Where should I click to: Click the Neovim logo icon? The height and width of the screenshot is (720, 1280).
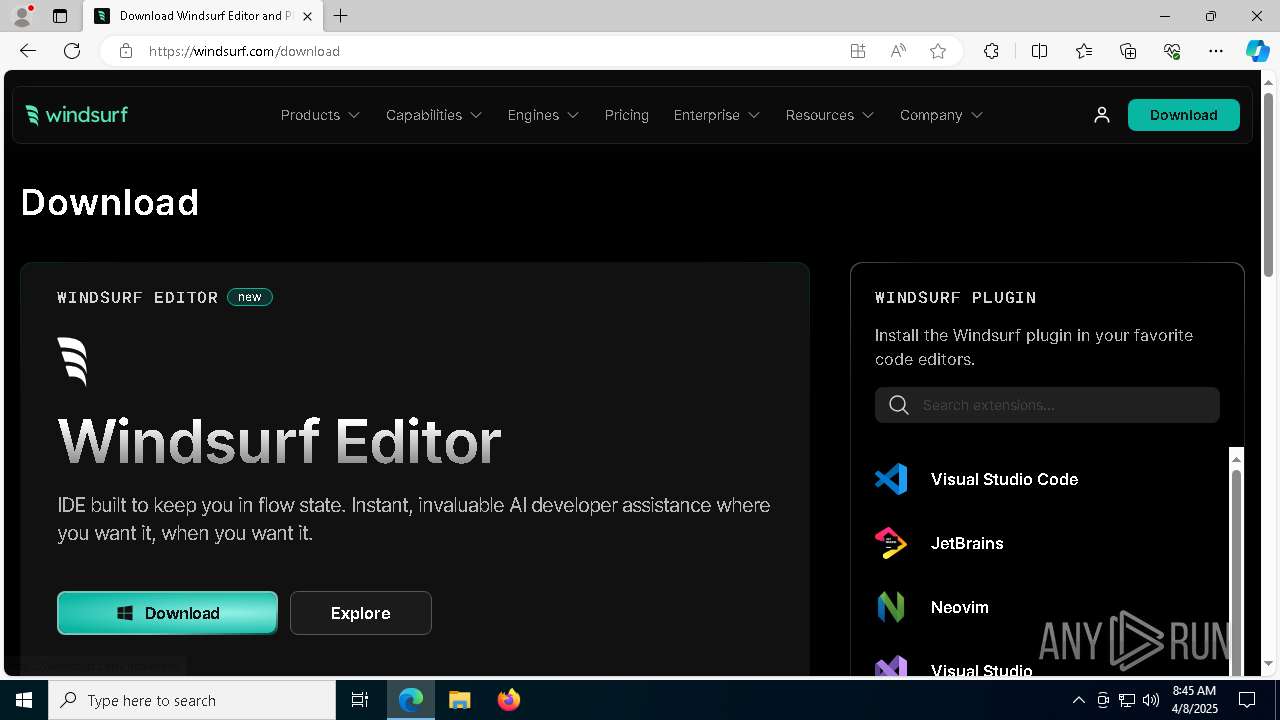coord(891,607)
